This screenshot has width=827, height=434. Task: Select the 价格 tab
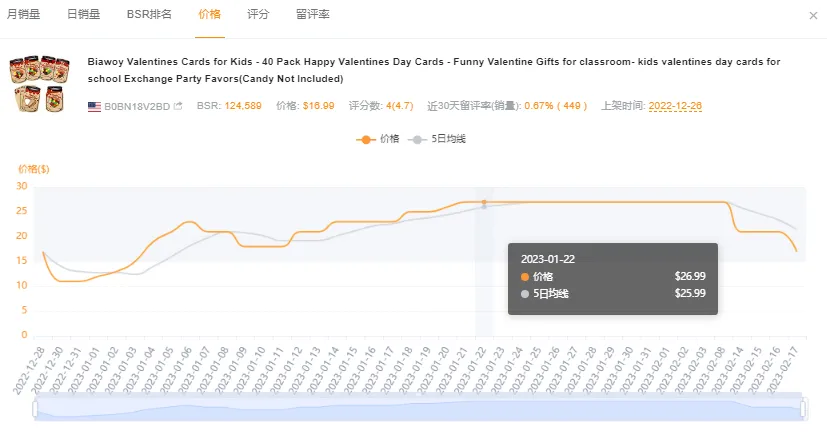210,14
